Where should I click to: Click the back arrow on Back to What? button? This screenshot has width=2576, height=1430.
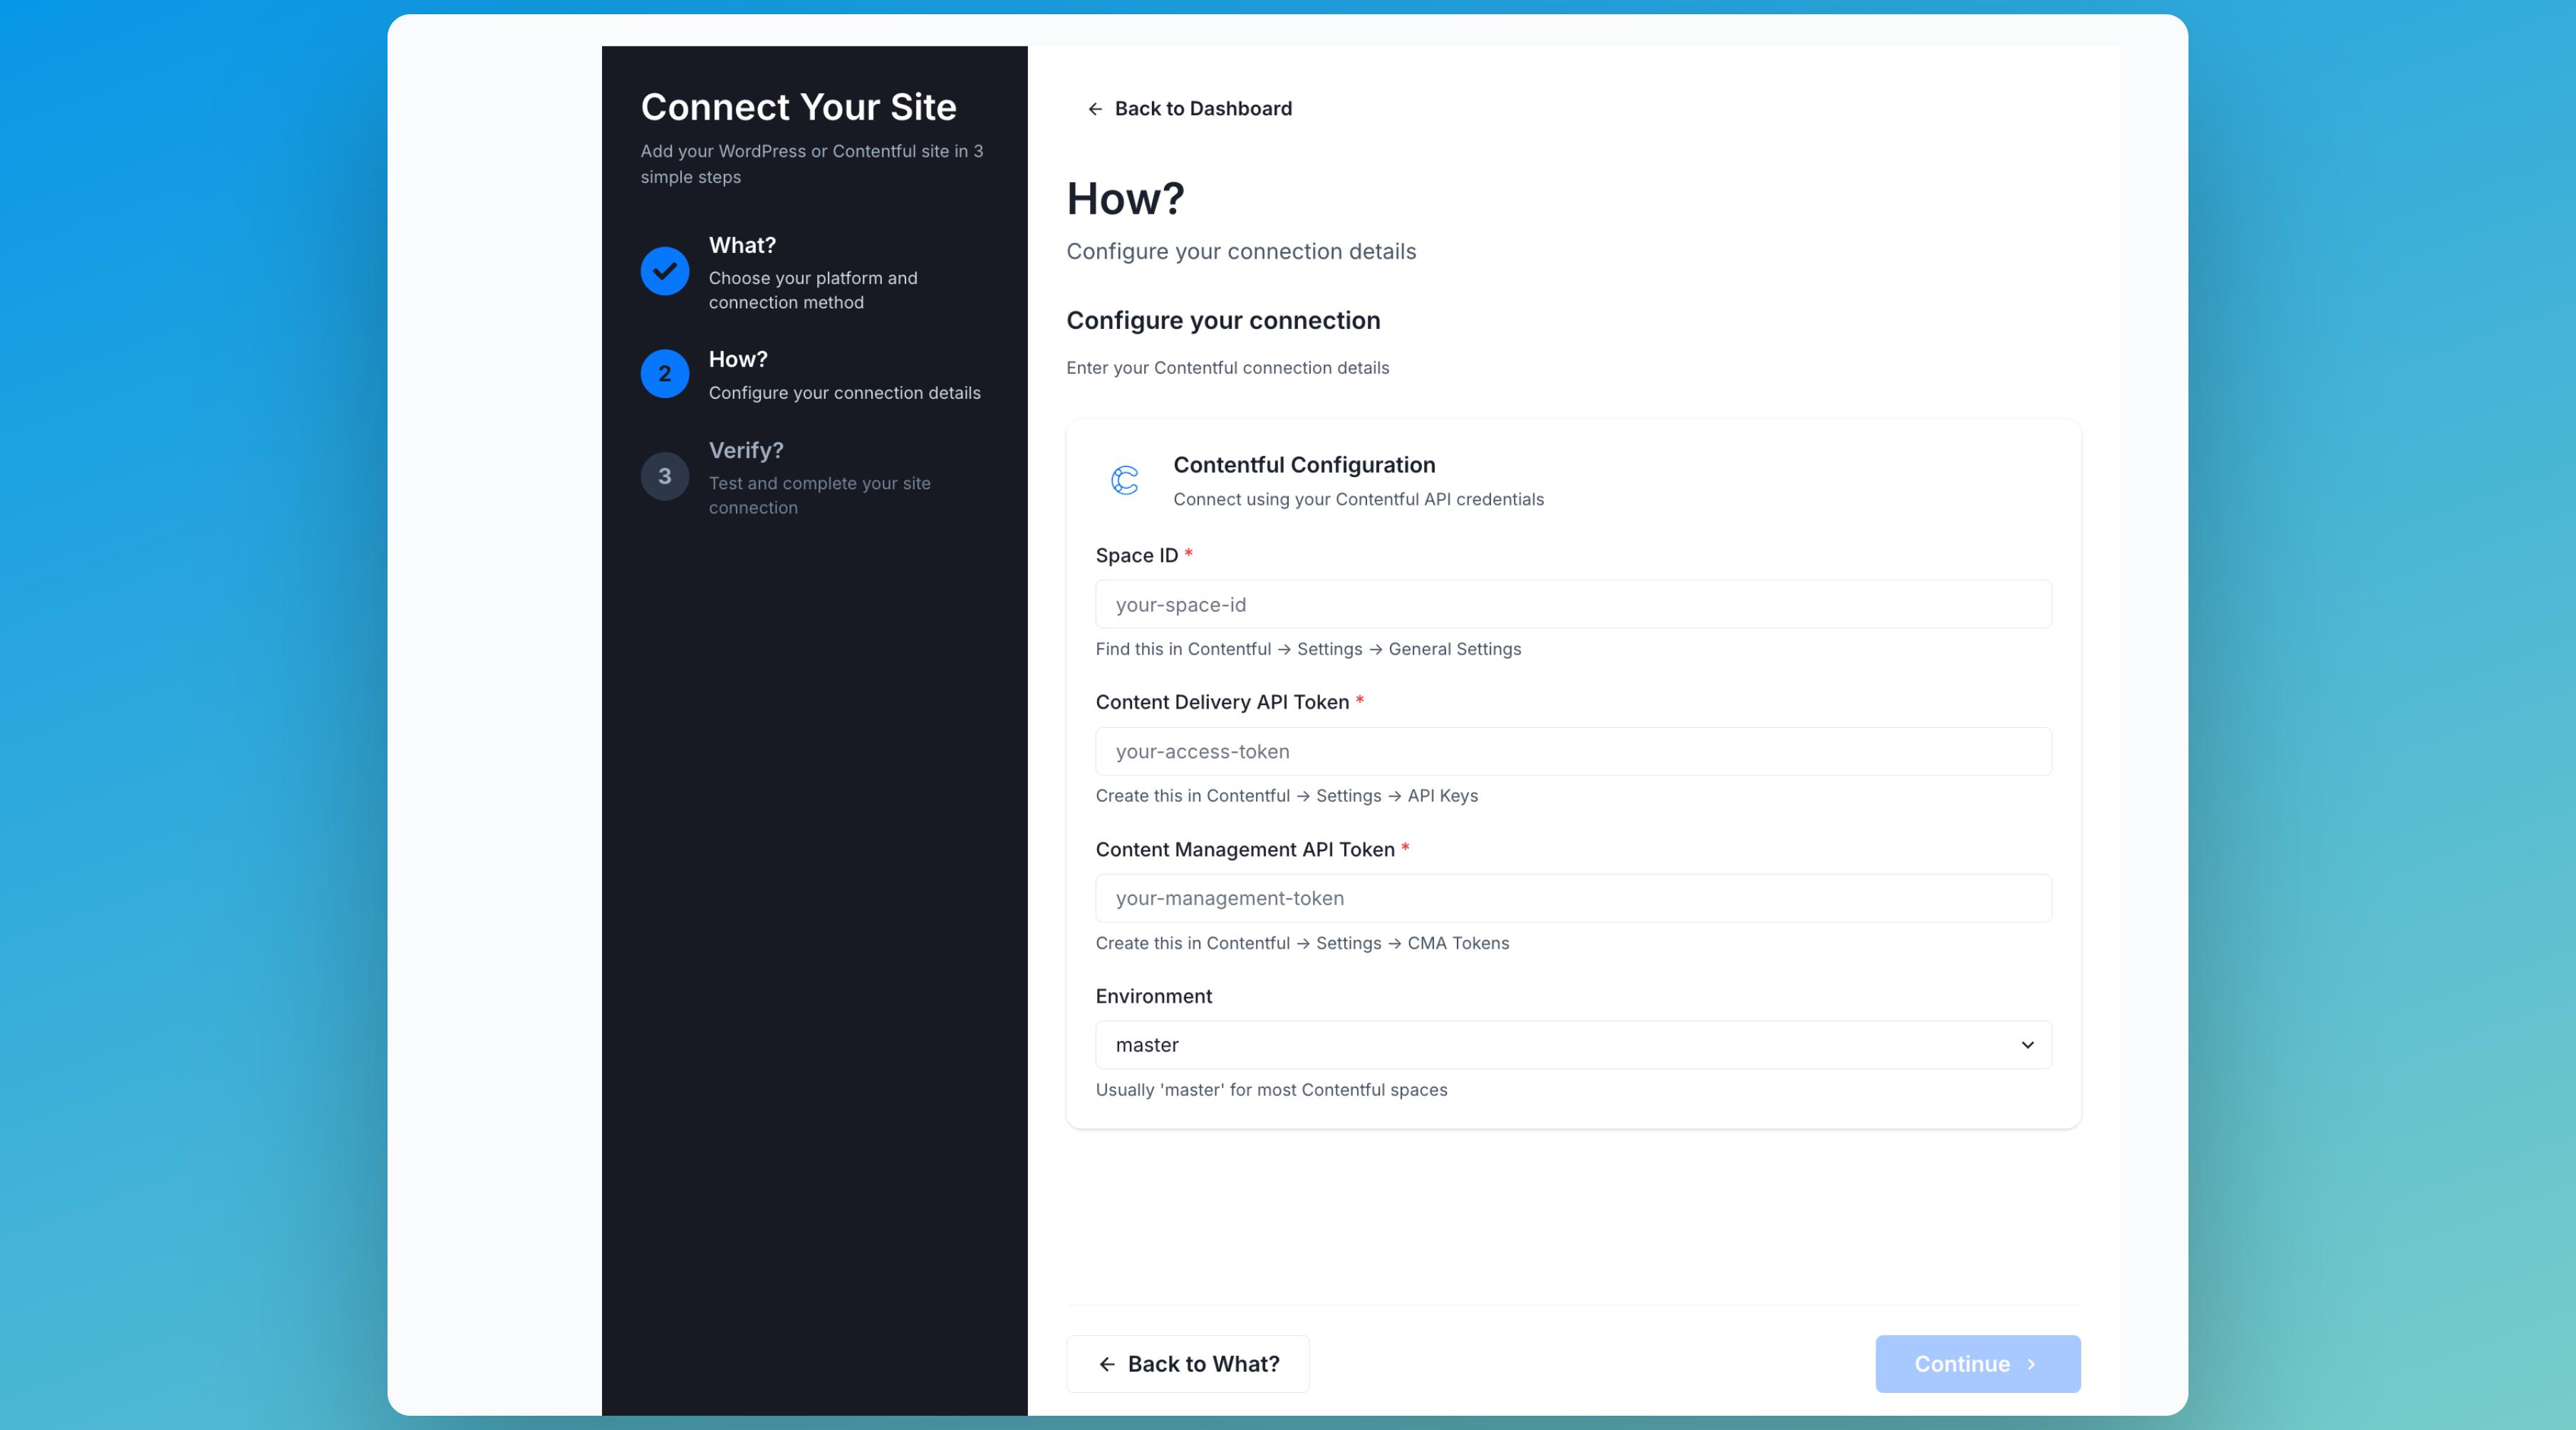point(1106,1364)
